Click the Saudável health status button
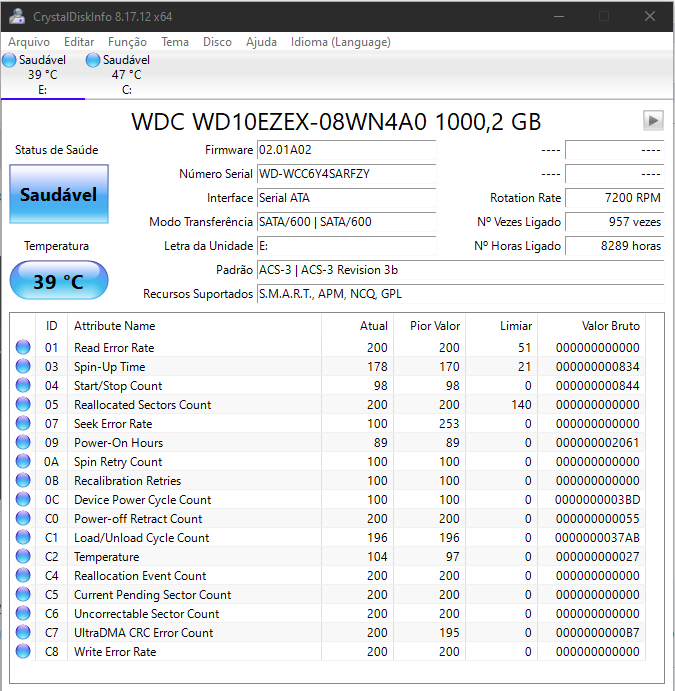The image size is (675, 691). [x=59, y=194]
